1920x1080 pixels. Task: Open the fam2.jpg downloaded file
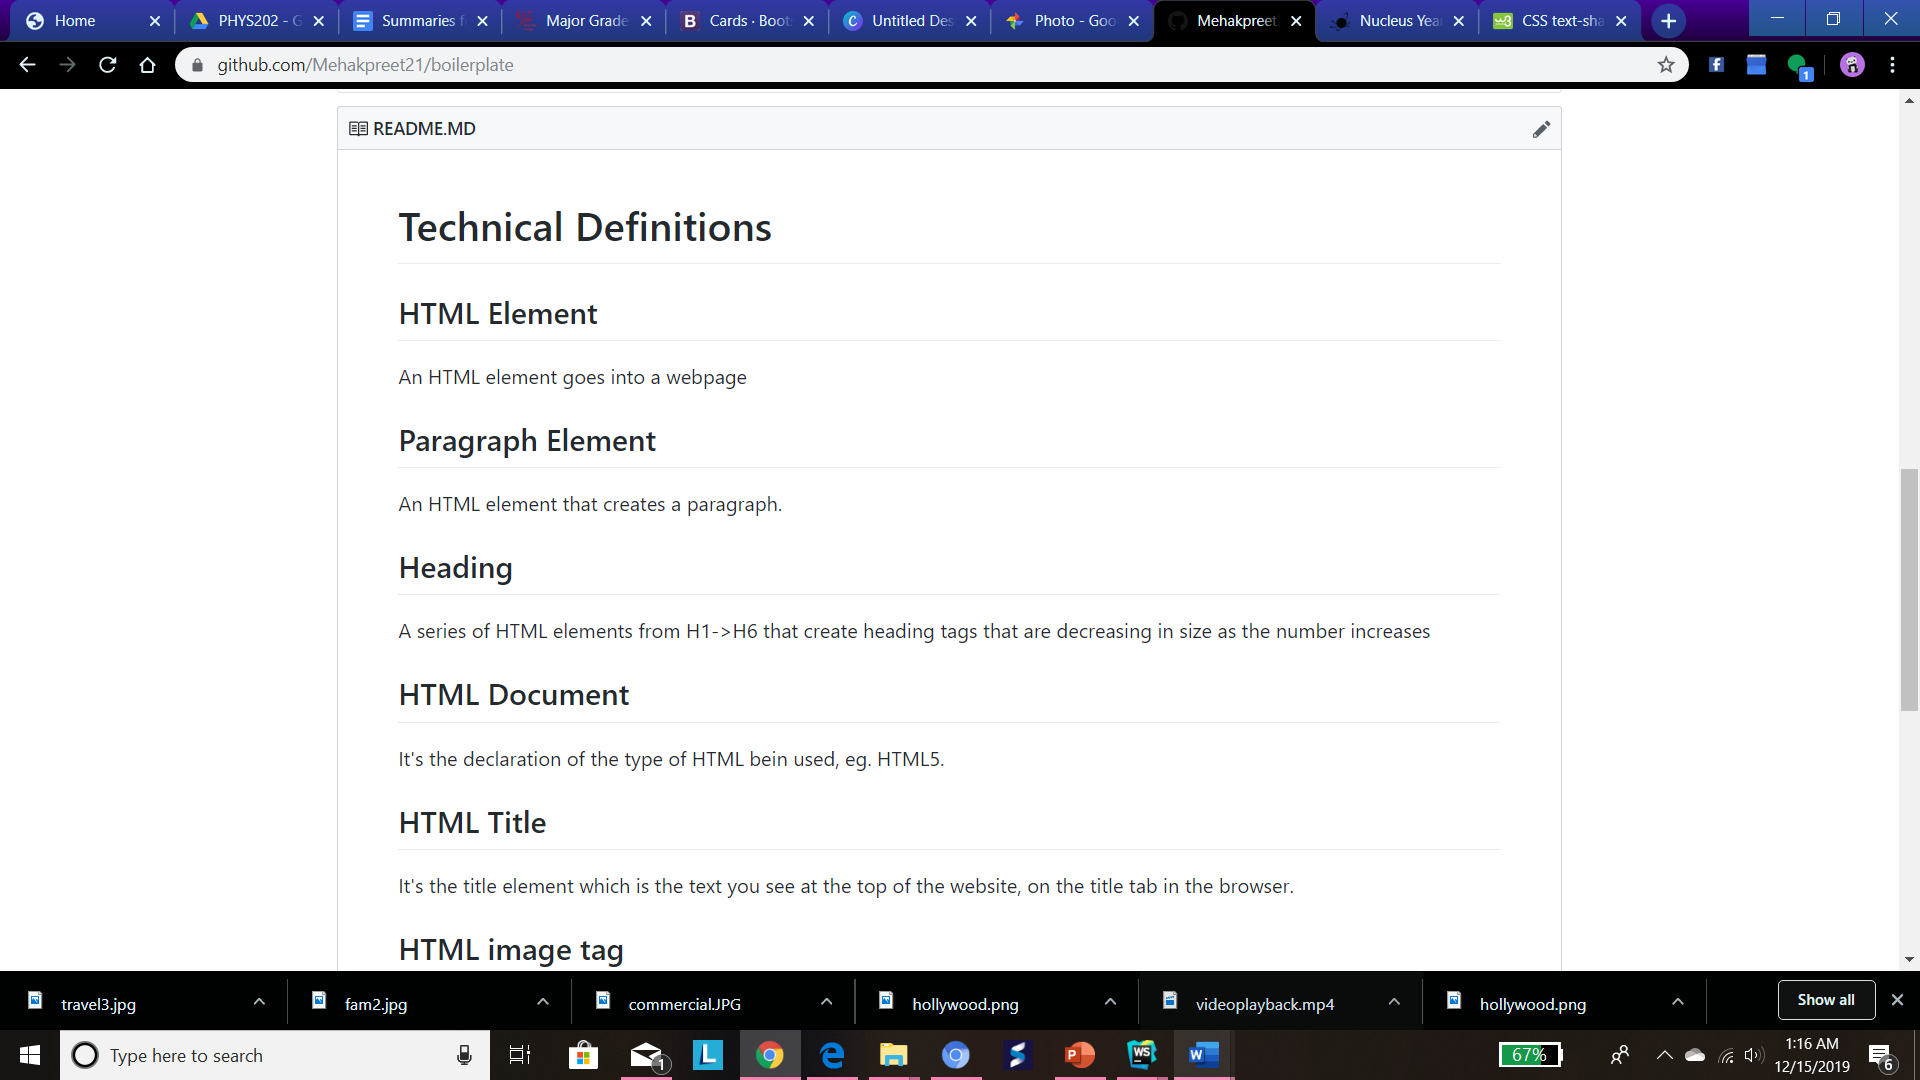(x=376, y=1004)
